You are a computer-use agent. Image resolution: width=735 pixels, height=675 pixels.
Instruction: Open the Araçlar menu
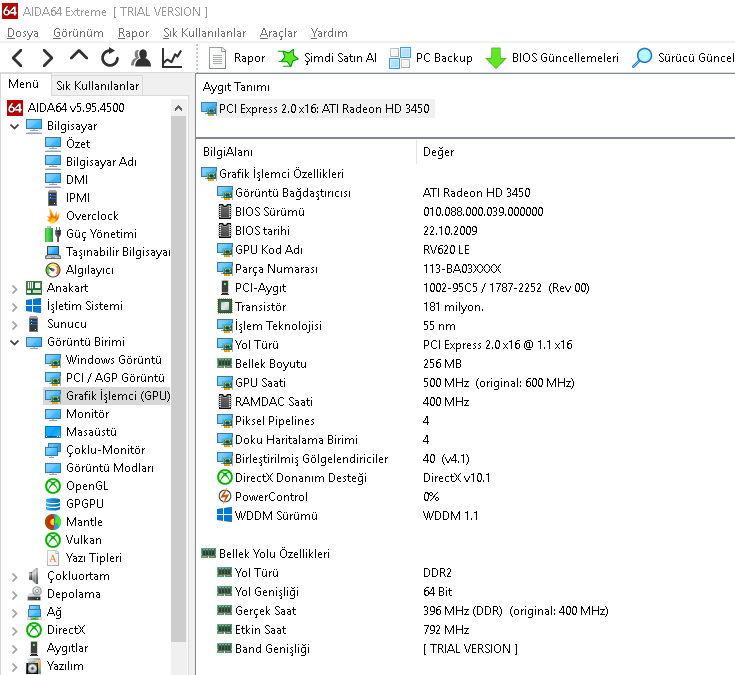[x=278, y=33]
